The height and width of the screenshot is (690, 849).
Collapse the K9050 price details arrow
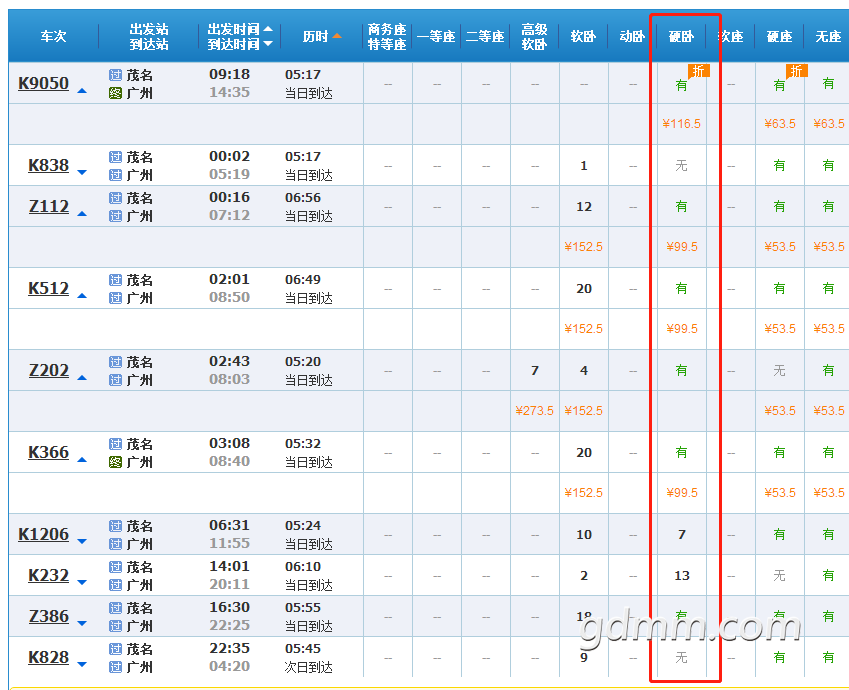coord(82,91)
